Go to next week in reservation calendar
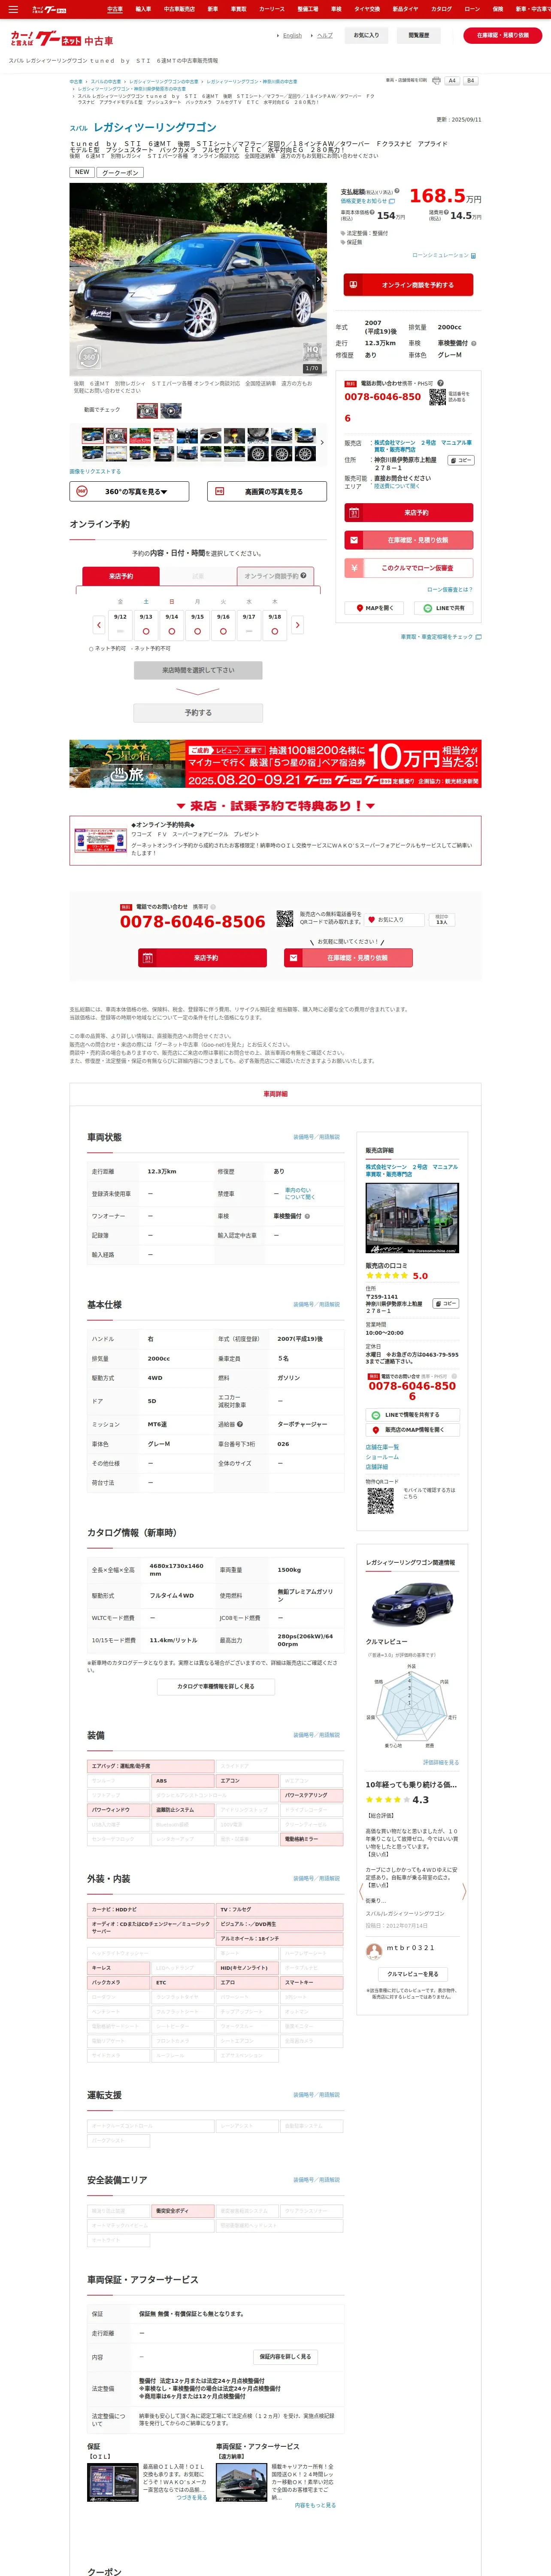This screenshot has height=2576, width=551. [297, 625]
